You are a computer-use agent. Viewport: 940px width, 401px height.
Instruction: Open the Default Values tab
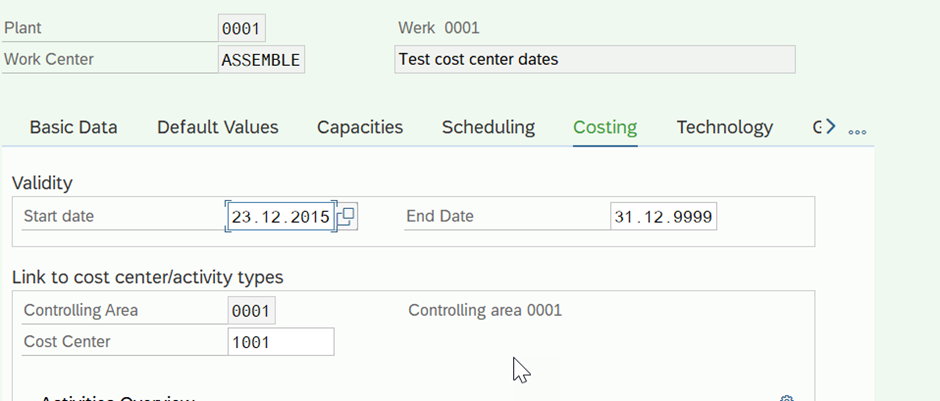pos(218,127)
